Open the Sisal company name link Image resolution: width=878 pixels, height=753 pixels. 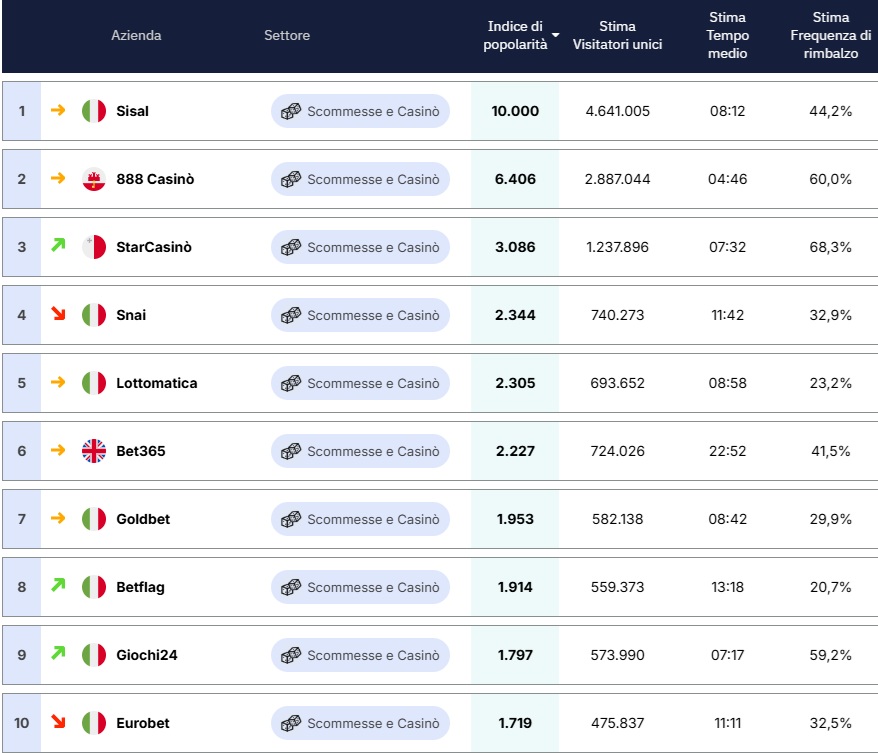click(133, 111)
